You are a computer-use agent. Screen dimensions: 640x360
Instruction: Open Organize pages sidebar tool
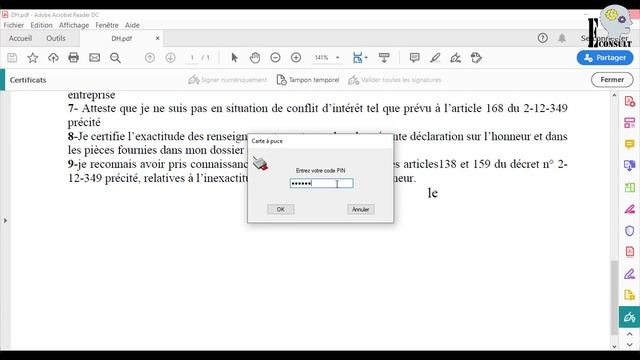[629, 187]
